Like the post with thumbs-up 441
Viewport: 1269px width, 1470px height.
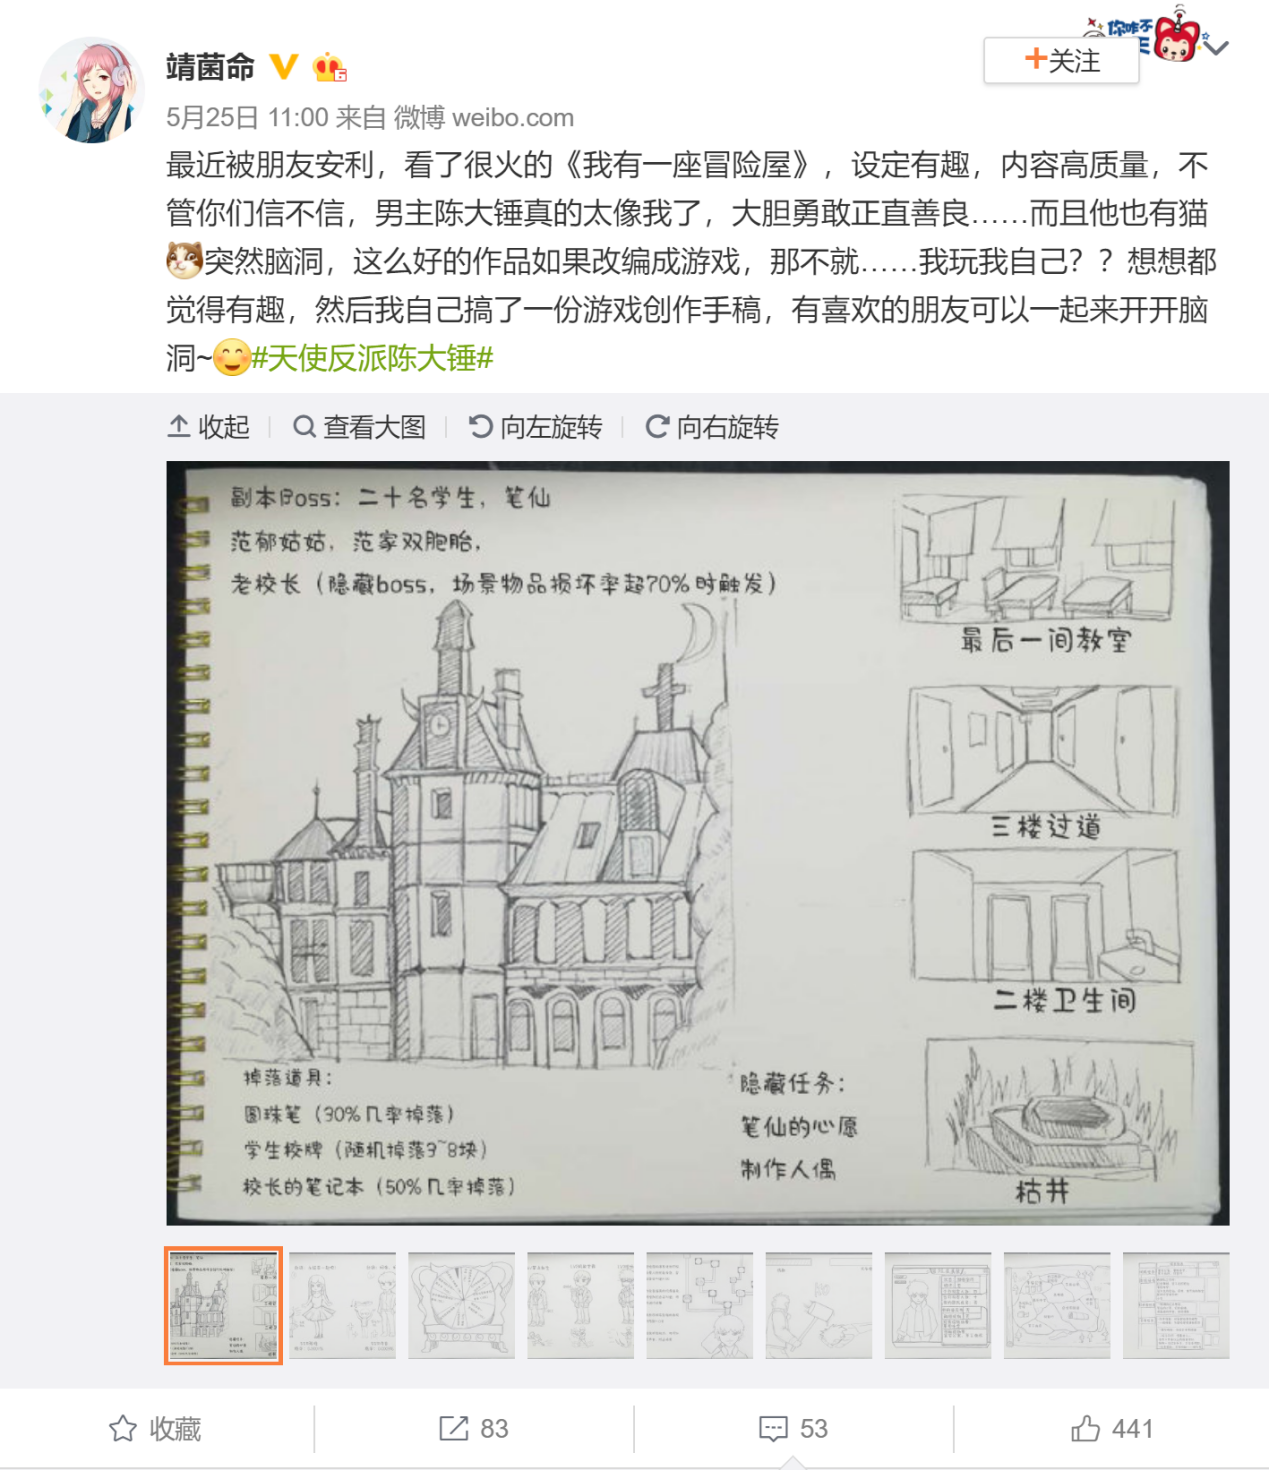click(1112, 1428)
